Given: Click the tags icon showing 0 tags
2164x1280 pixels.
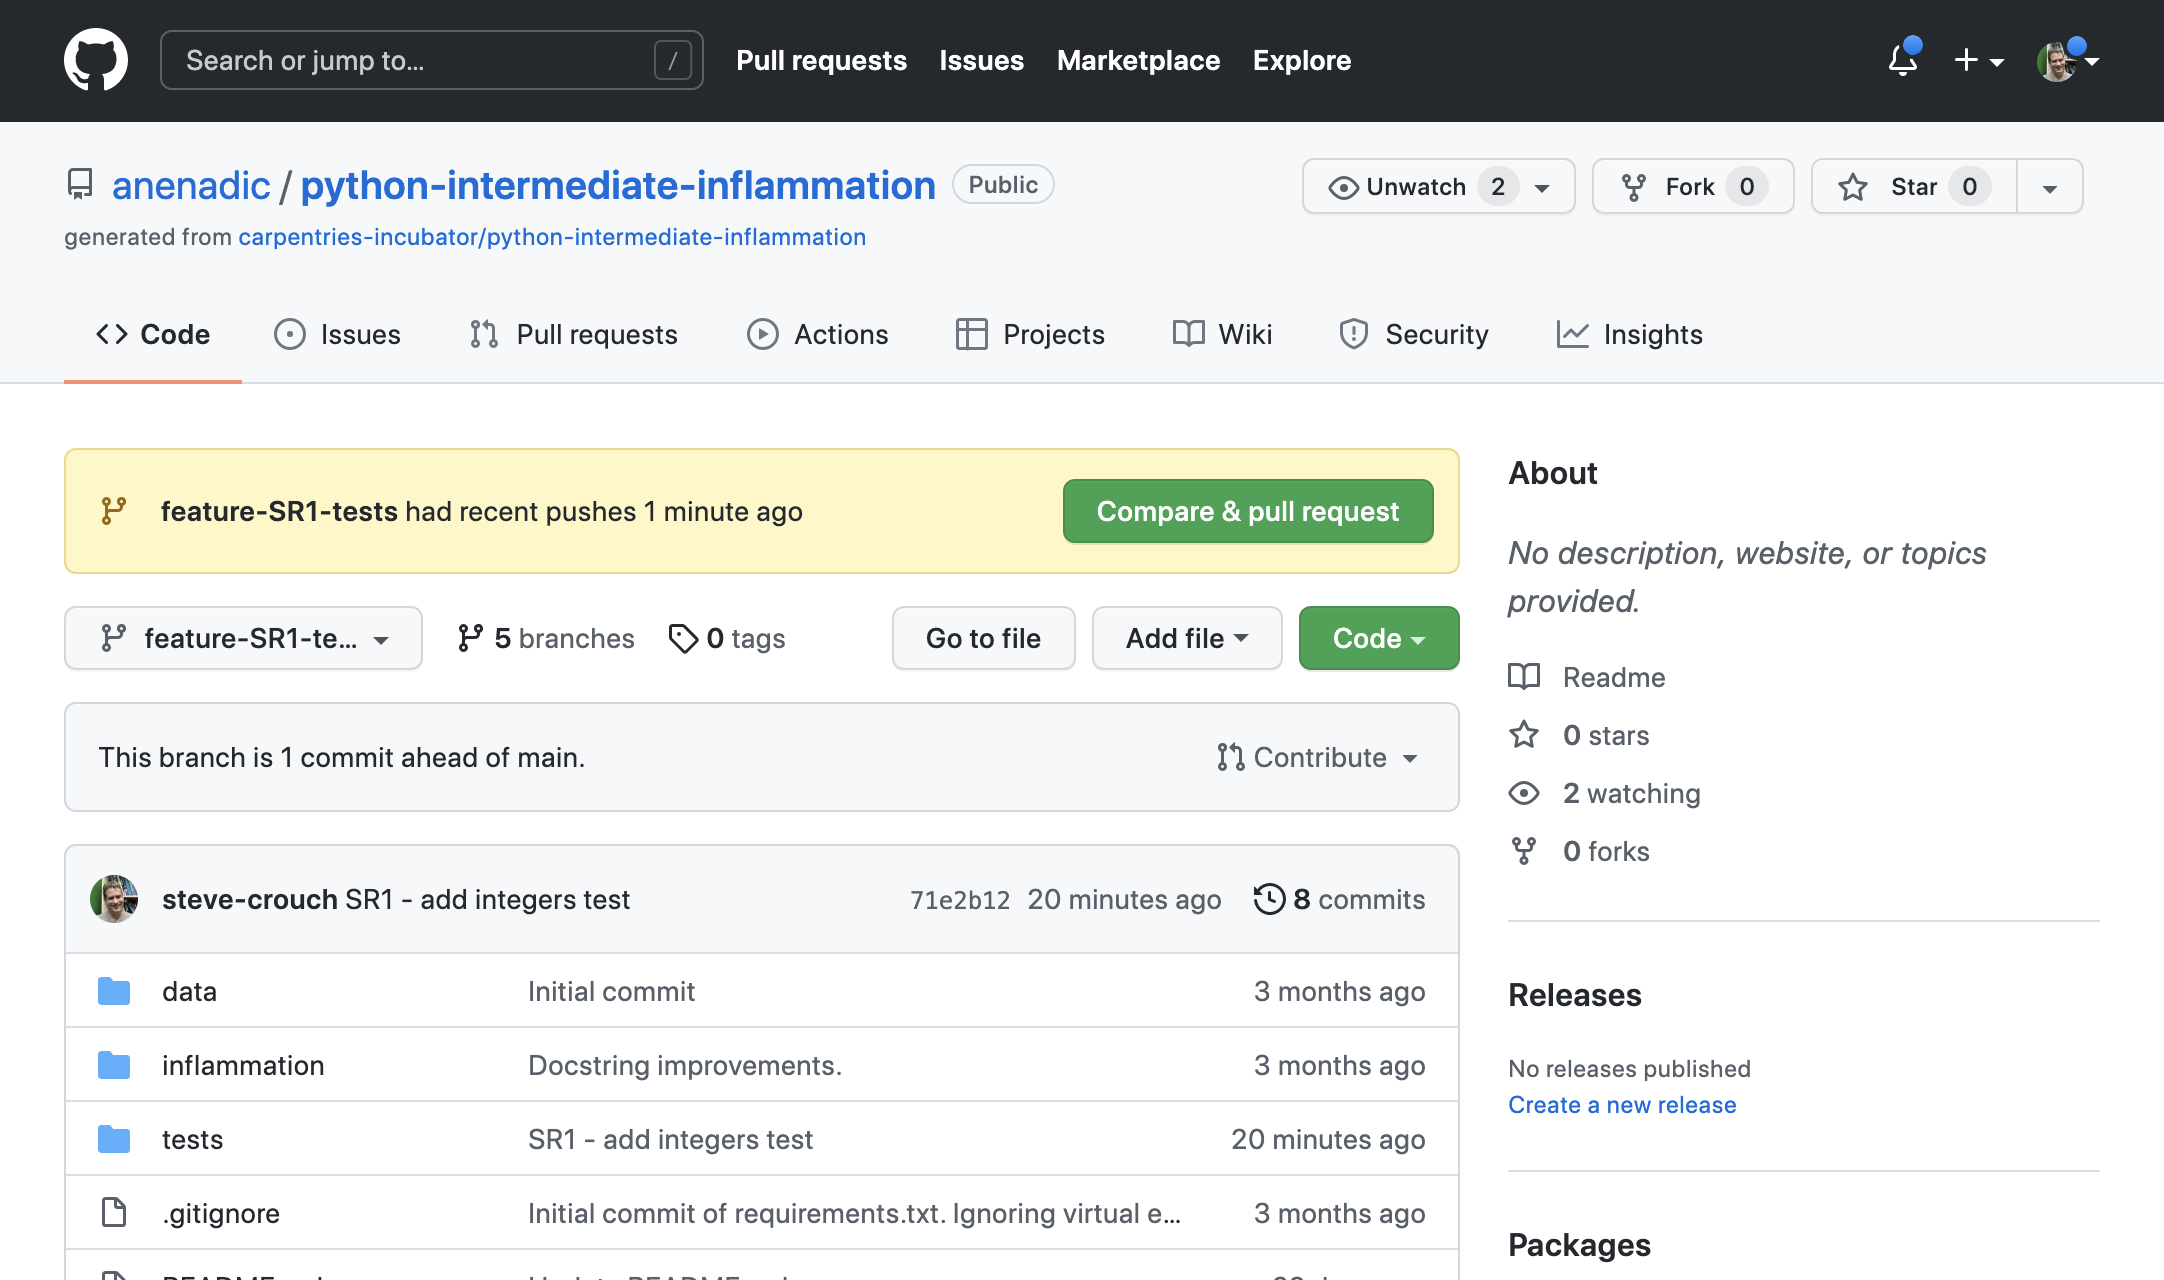Looking at the screenshot, I should tap(685, 638).
